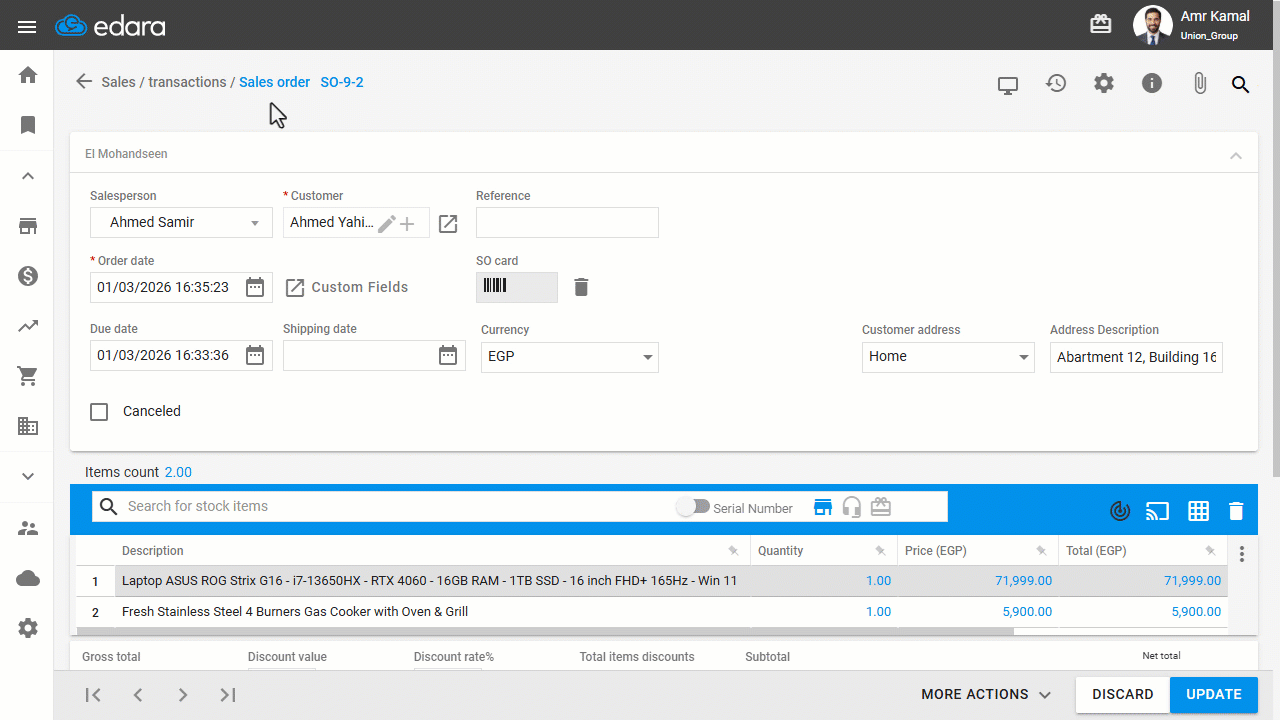Screen dimensions: 1280x720
Task: Open the history clock icon in header
Action: tap(1056, 84)
